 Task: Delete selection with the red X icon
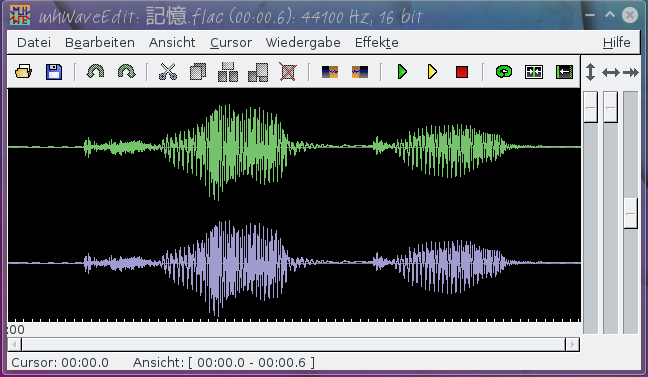pos(288,72)
